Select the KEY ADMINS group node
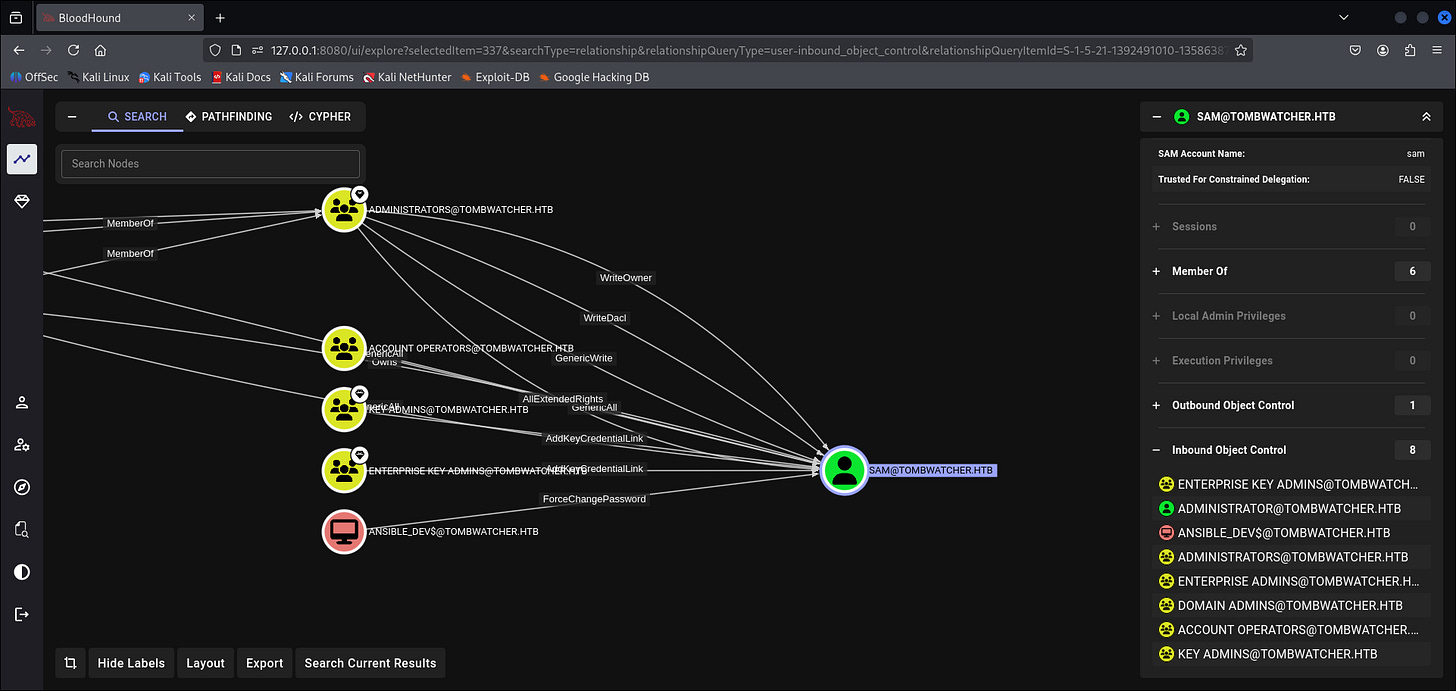1456x691 pixels. (x=344, y=409)
